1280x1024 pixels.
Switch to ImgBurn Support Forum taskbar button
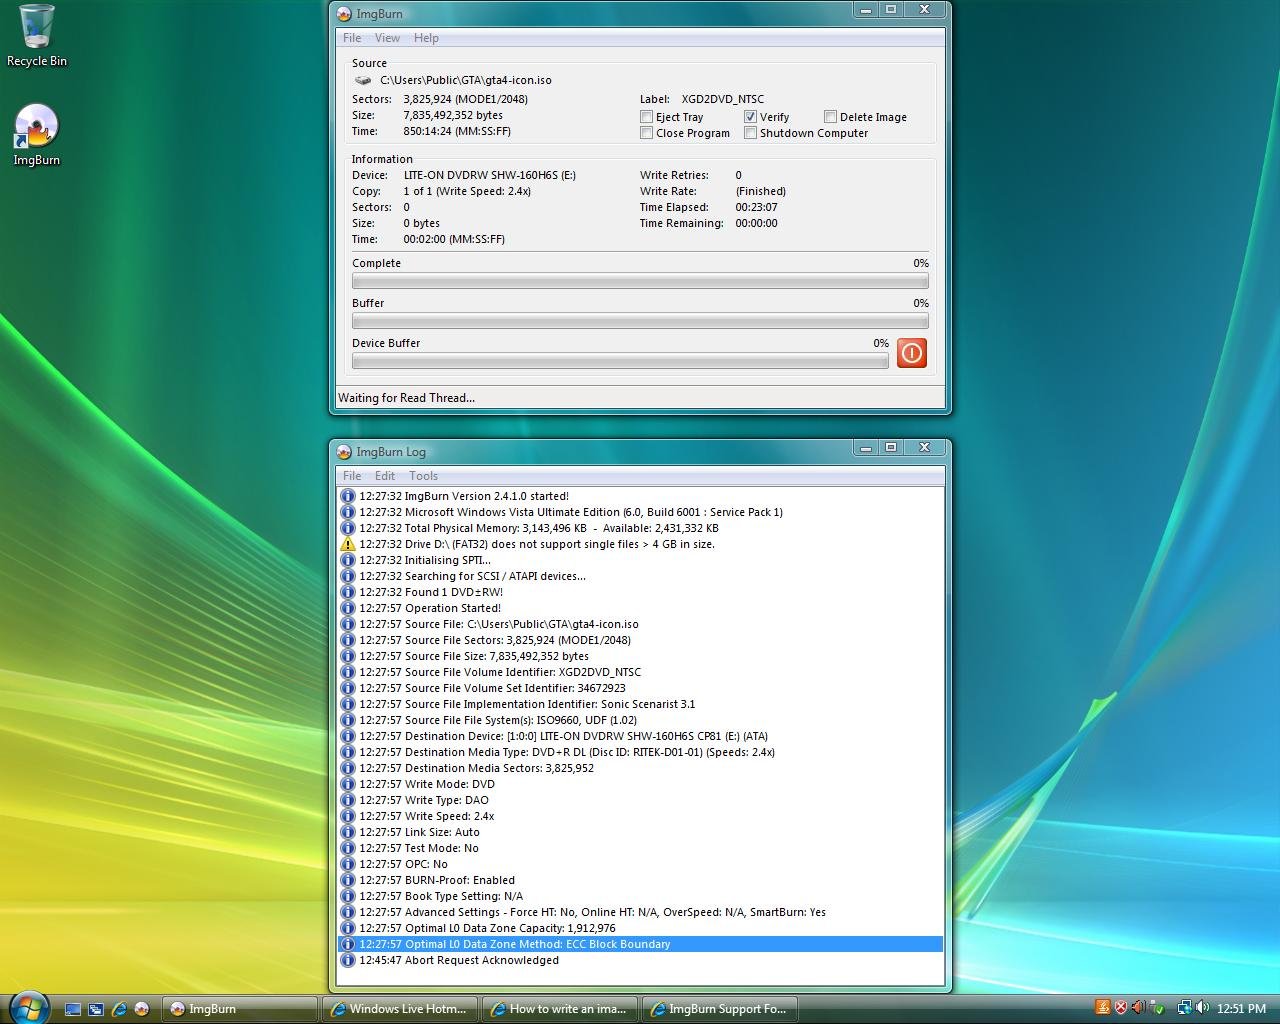click(719, 1009)
